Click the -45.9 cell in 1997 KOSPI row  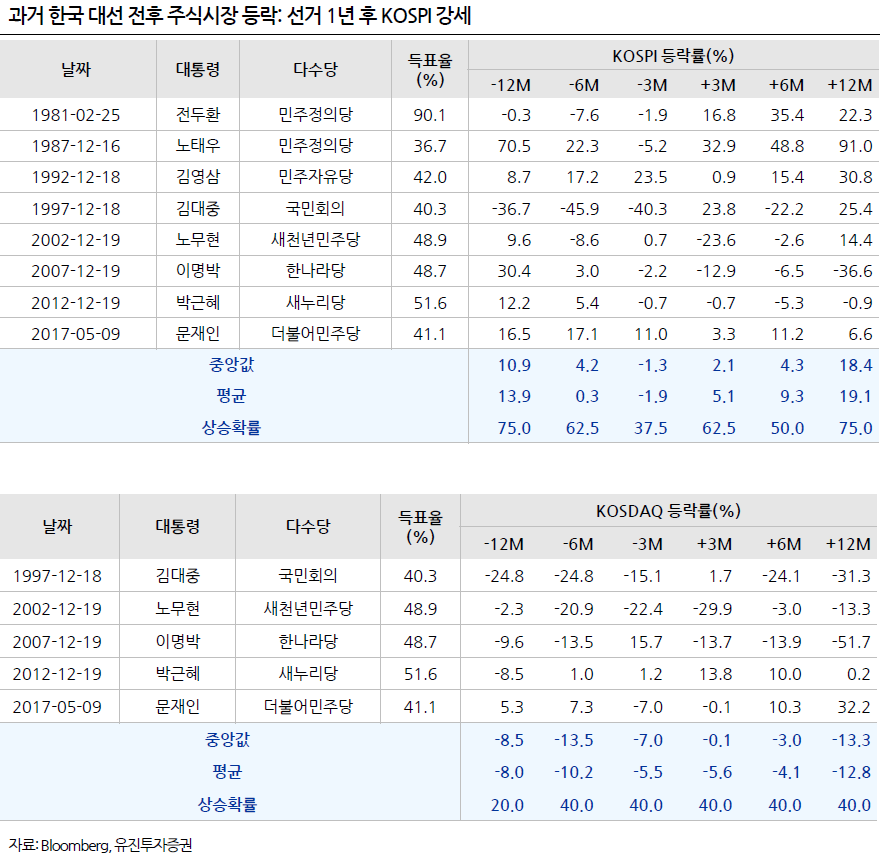[x=579, y=209]
